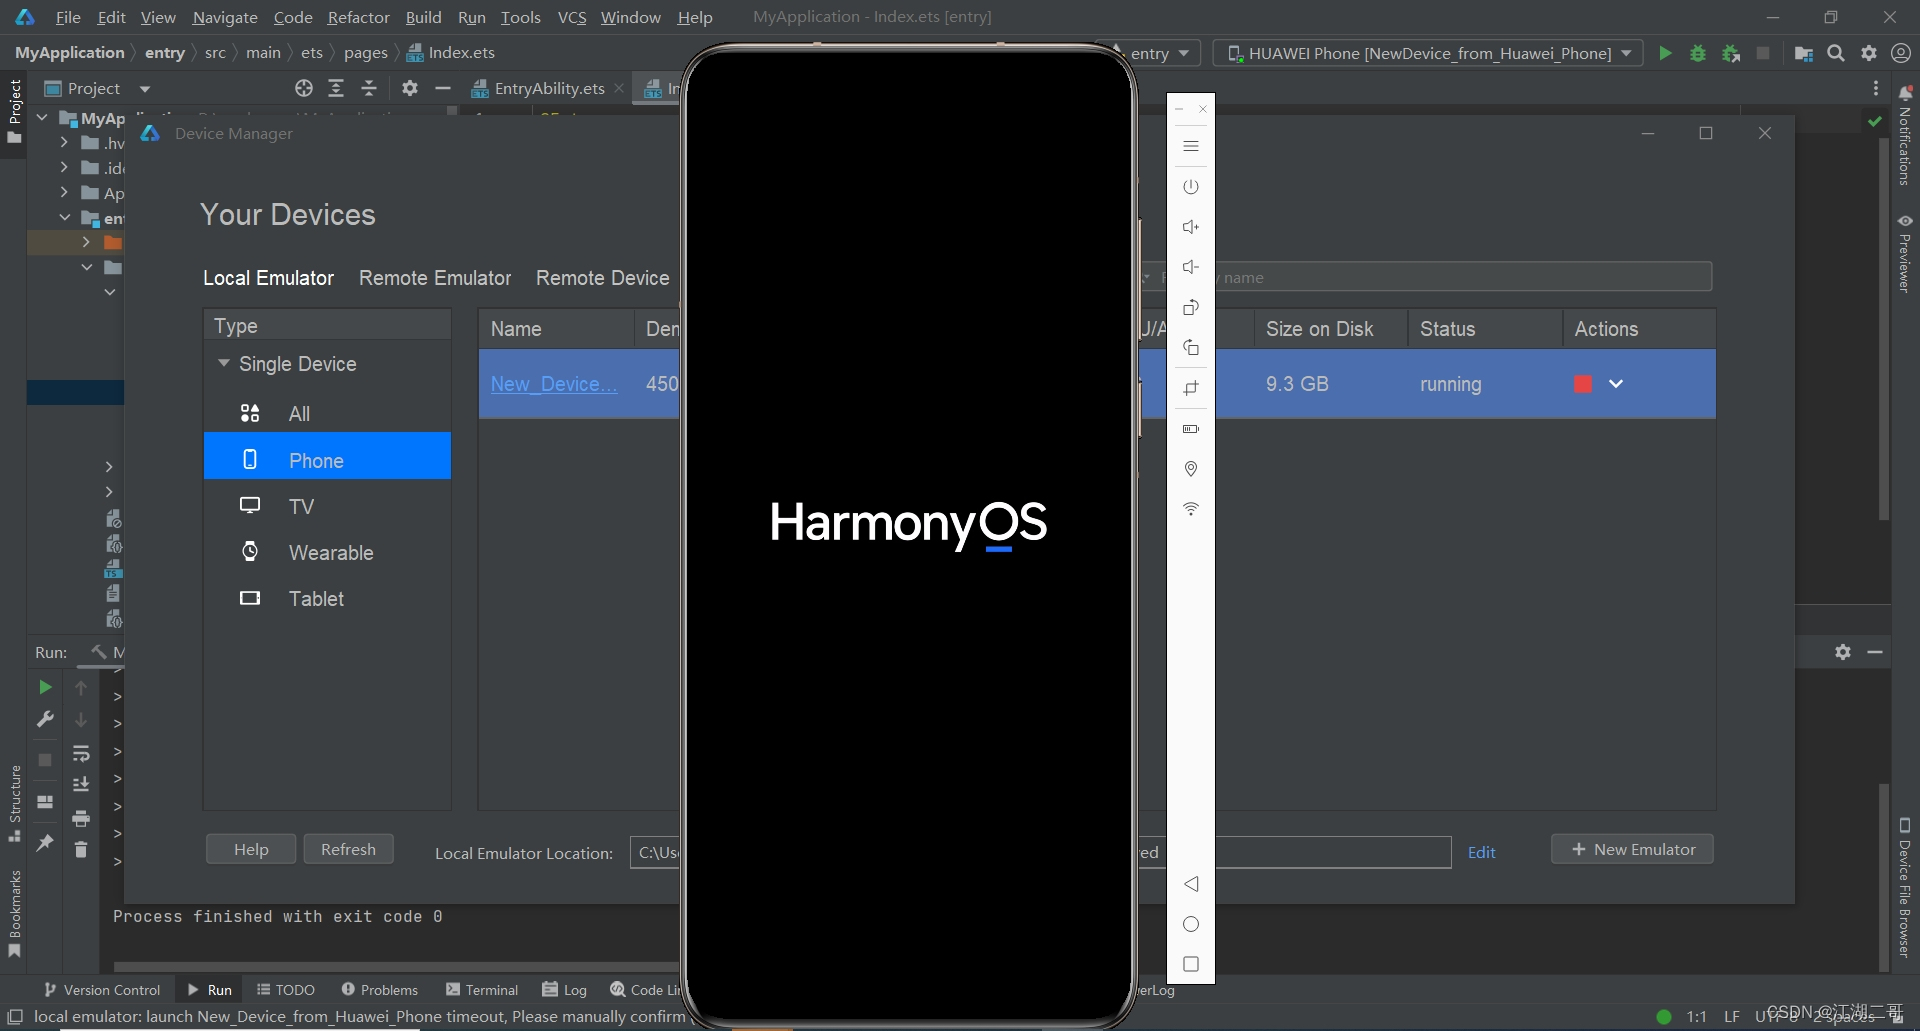
Task: Toggle pin tab in Run panel
Action: point(45,842)
